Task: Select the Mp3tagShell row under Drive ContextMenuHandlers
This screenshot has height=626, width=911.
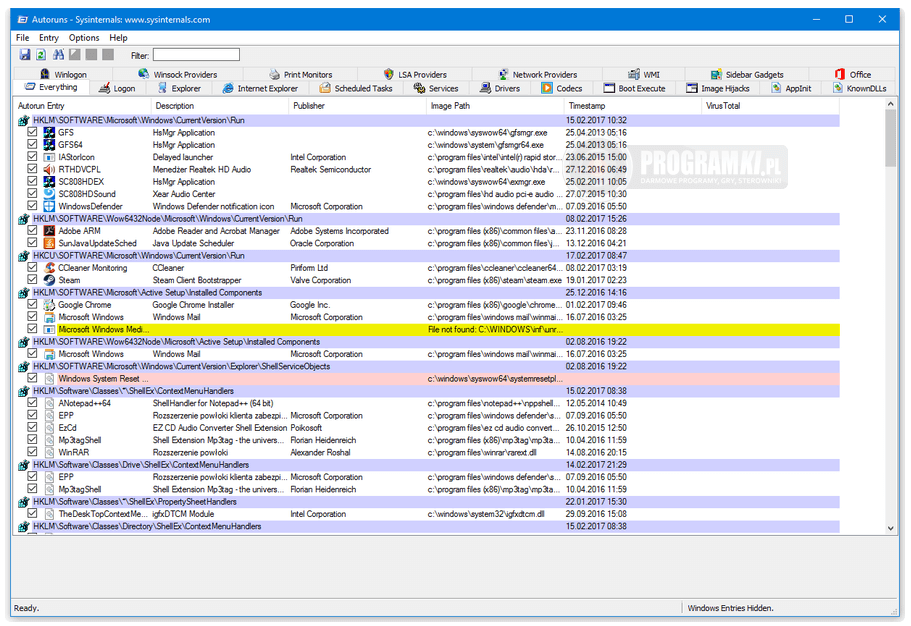Action: pyautogui.click(x=428, y=489)
